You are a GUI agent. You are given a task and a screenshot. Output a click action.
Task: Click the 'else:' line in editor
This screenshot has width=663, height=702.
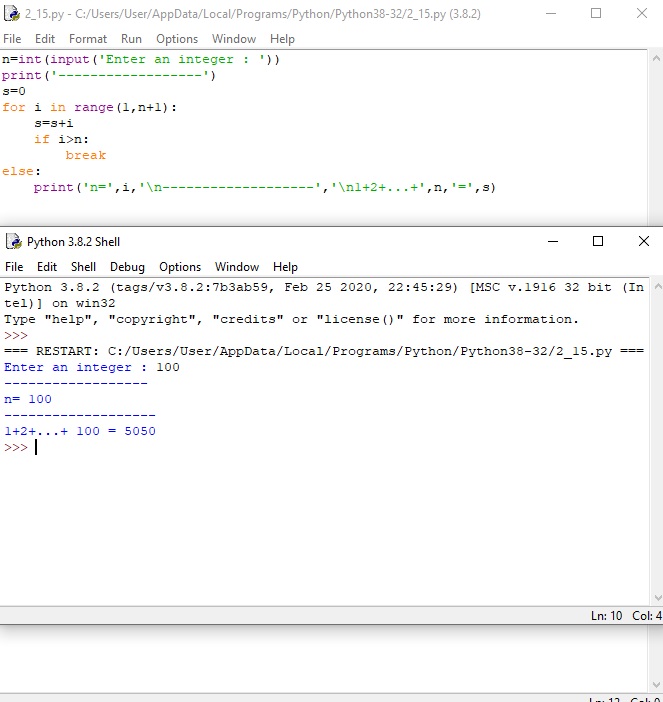click(x=21, y=171)
